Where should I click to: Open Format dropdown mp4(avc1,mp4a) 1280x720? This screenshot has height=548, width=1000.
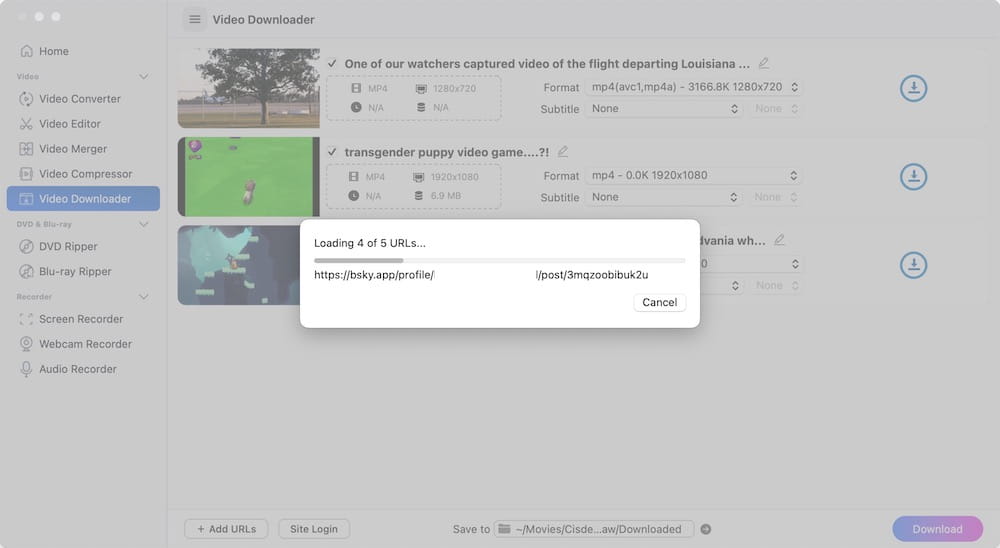point(694,87)
